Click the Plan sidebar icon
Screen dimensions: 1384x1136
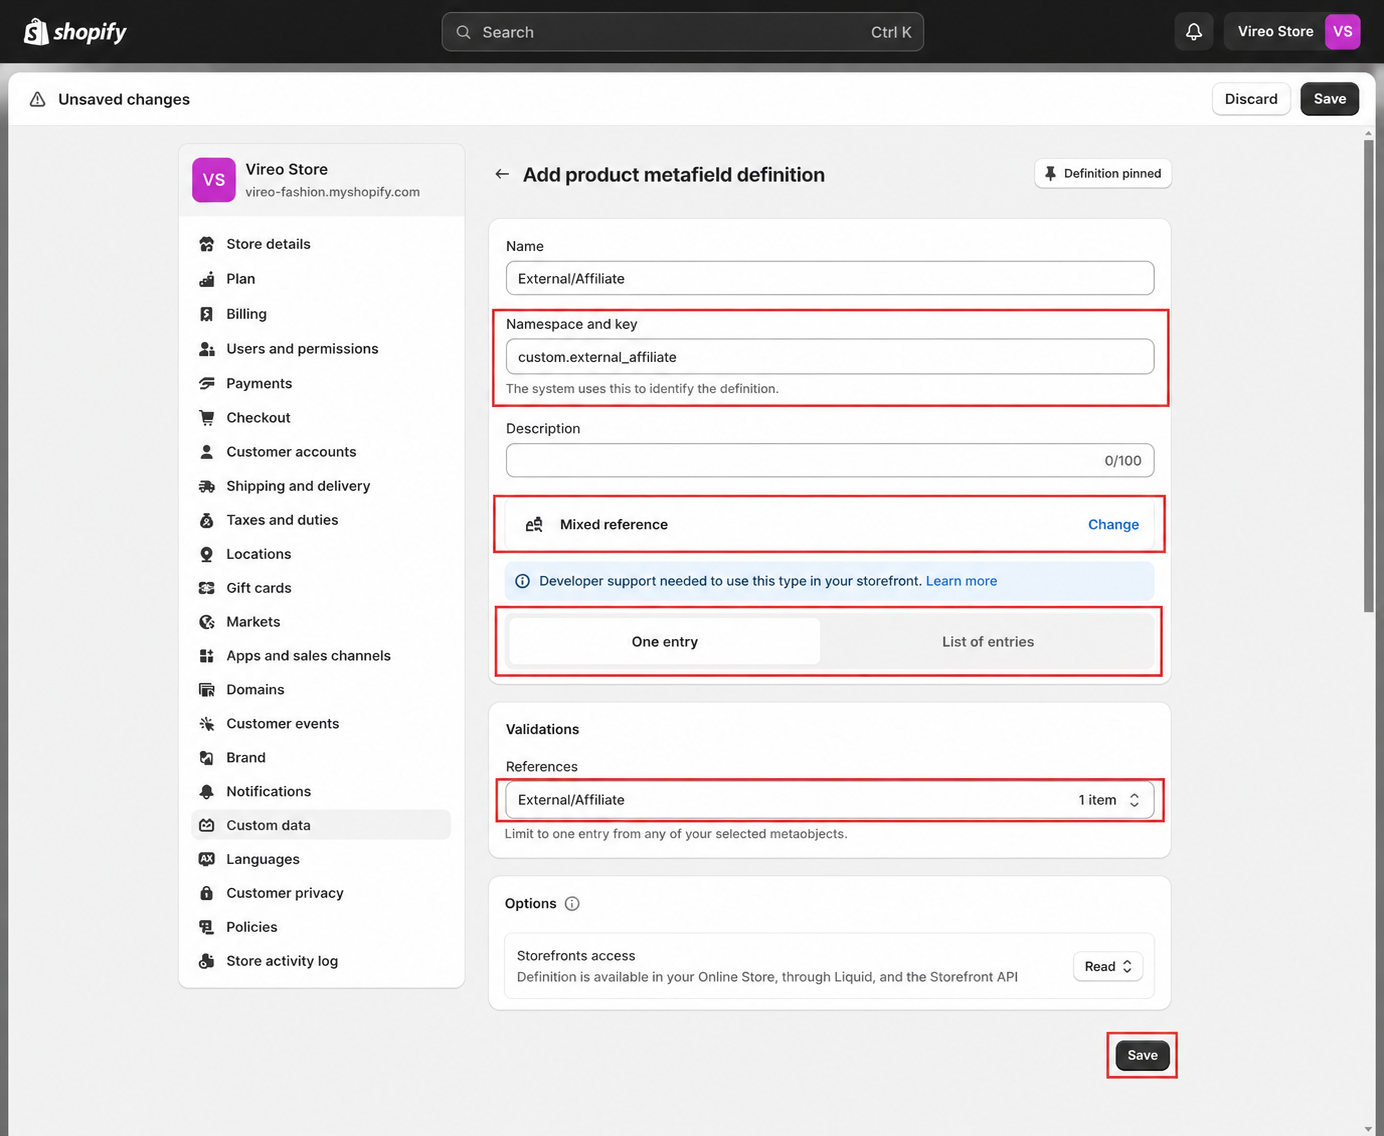(x=207, y=279)
